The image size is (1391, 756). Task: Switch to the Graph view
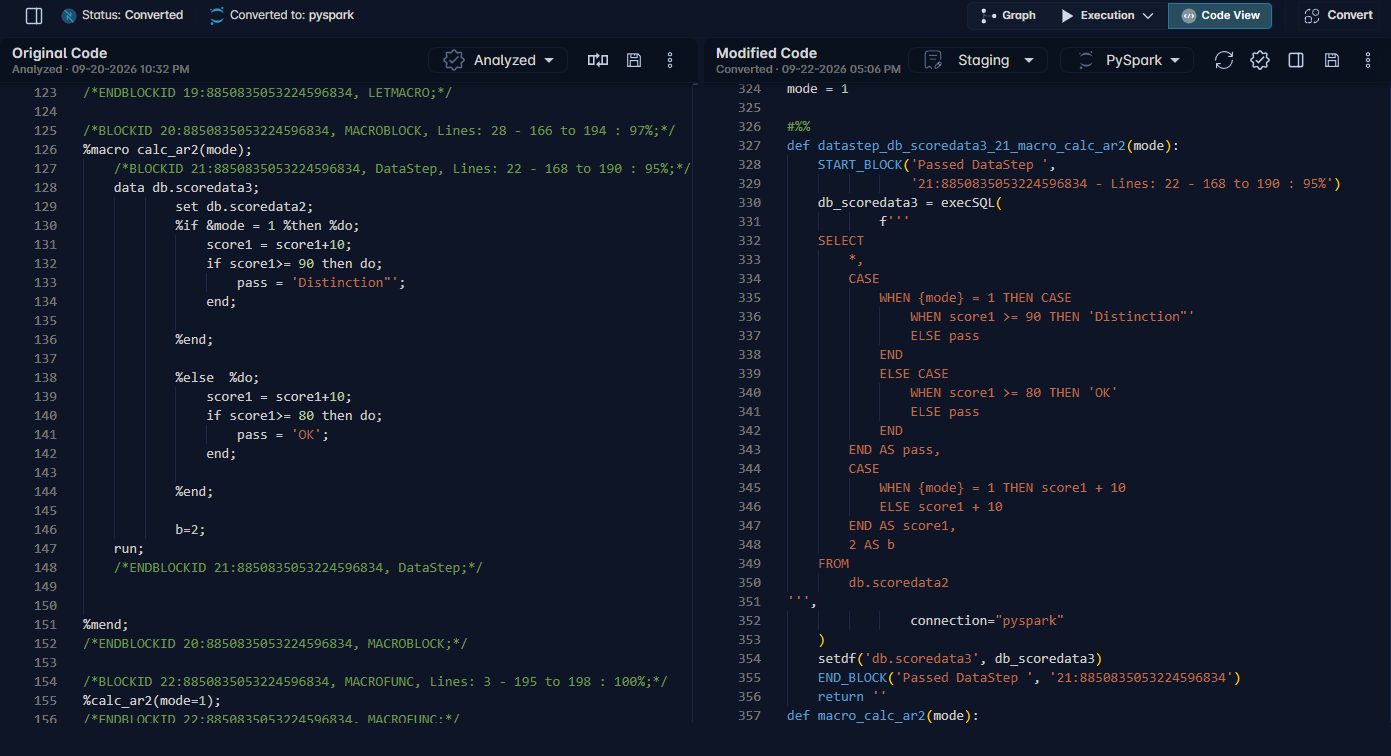1008,16
